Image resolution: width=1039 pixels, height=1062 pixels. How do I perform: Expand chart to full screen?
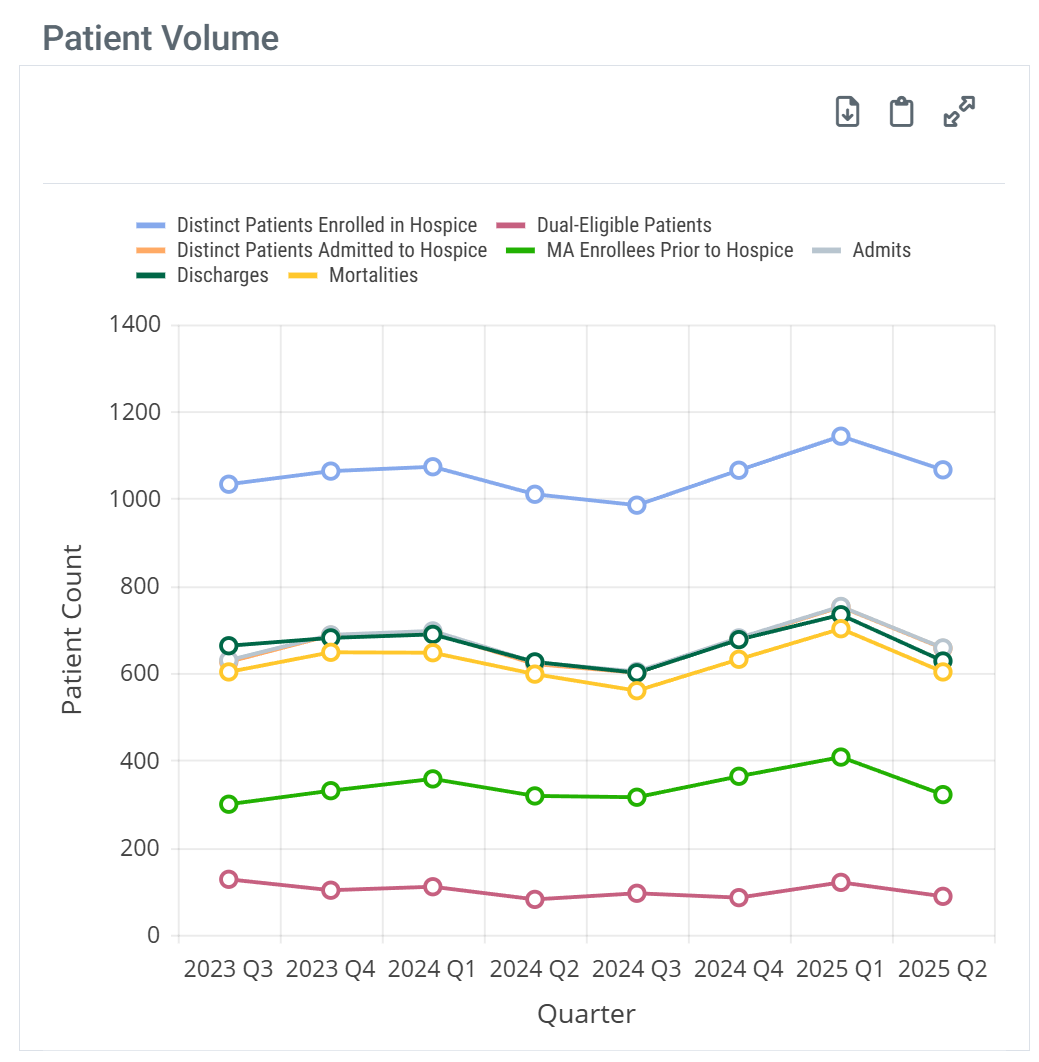959,112
